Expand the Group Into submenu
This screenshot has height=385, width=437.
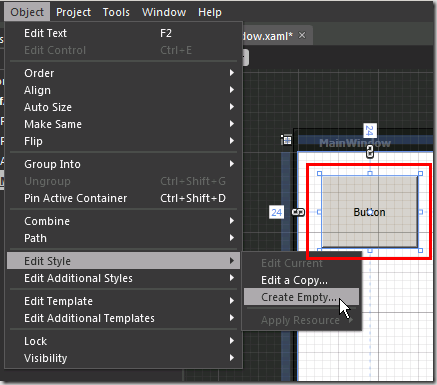pyautogui.click(x=123, y=164)
